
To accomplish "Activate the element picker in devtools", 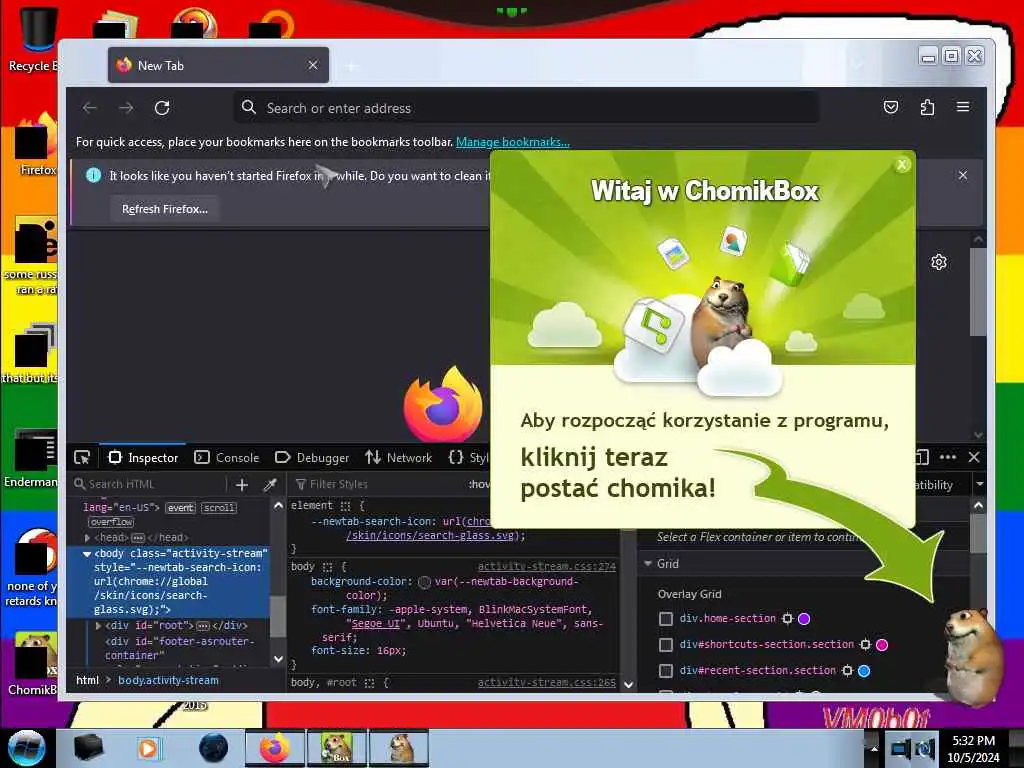I will pos(82,458).
